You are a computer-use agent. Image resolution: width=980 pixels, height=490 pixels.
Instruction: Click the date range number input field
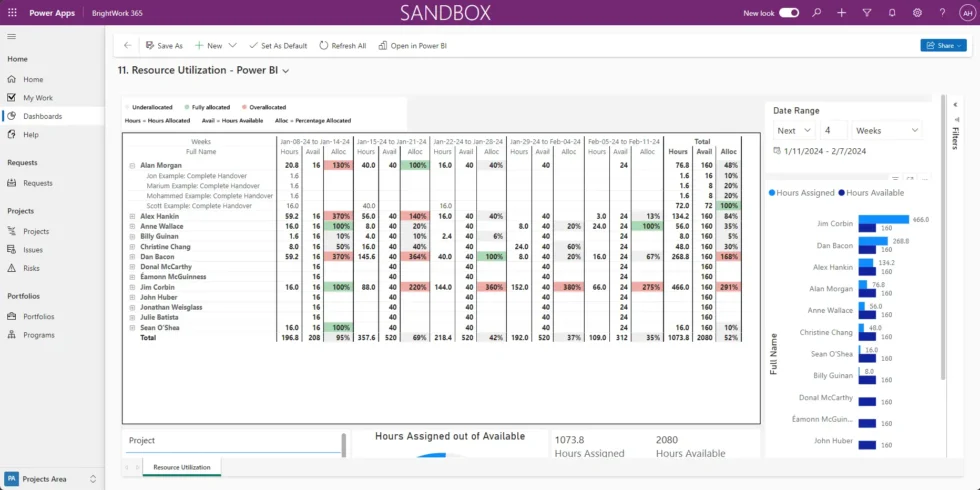834,130
